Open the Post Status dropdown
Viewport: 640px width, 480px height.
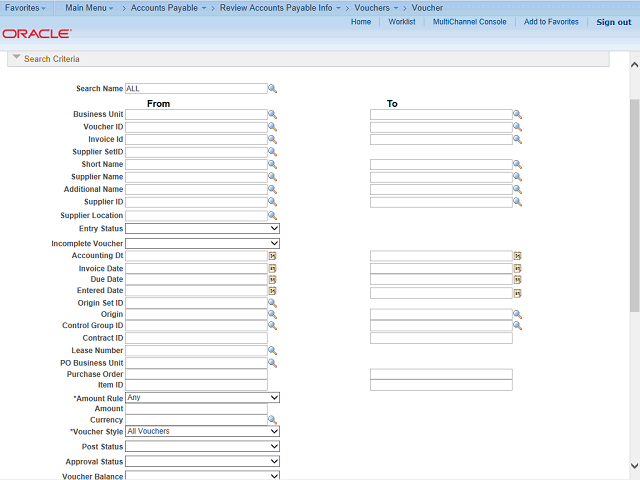click(x=202, y=447)
